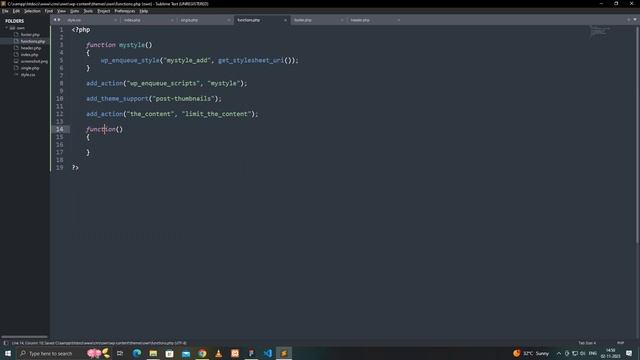This screenshot has height=360, width=640.
Task: Open the Edit menu
Action: tap(16, 11)
